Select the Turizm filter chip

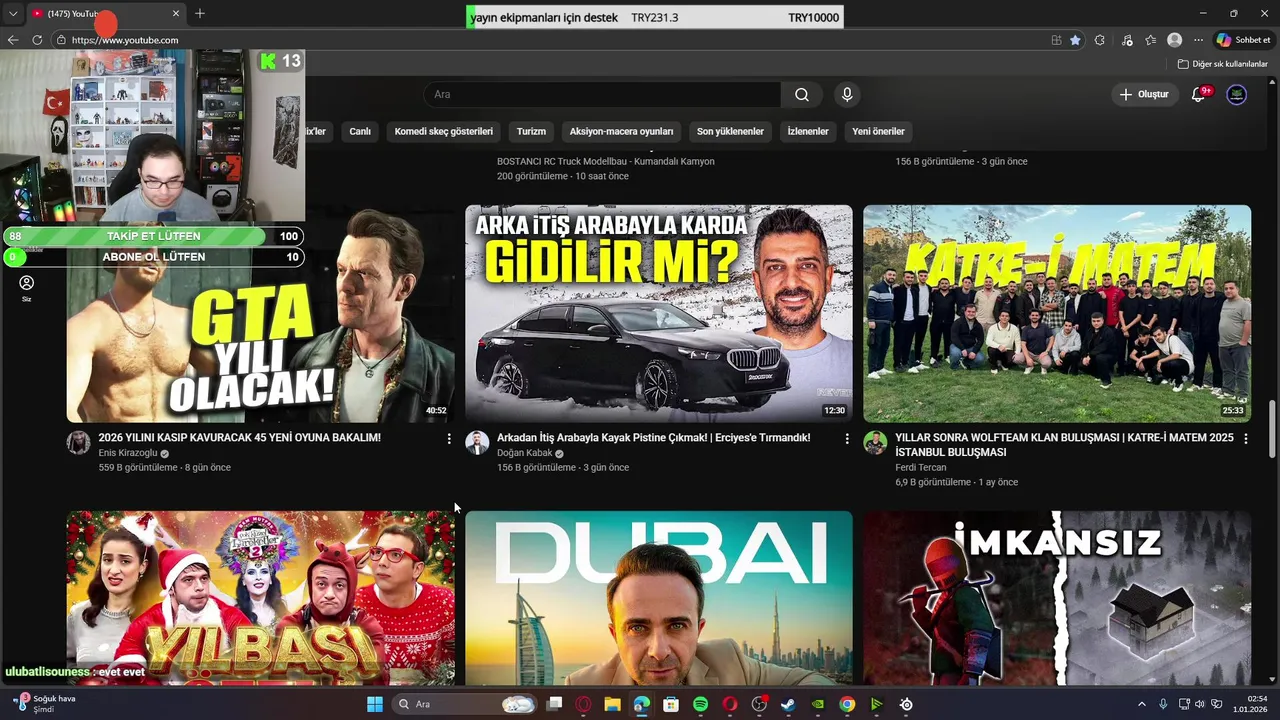[x=531, y=131]
